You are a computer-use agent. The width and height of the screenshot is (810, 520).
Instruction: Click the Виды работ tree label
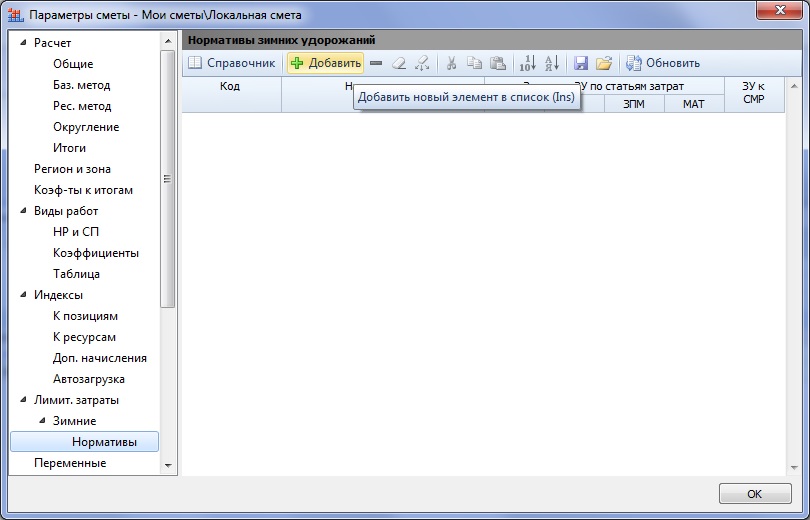pyautogui.click(x=66, y=211)
